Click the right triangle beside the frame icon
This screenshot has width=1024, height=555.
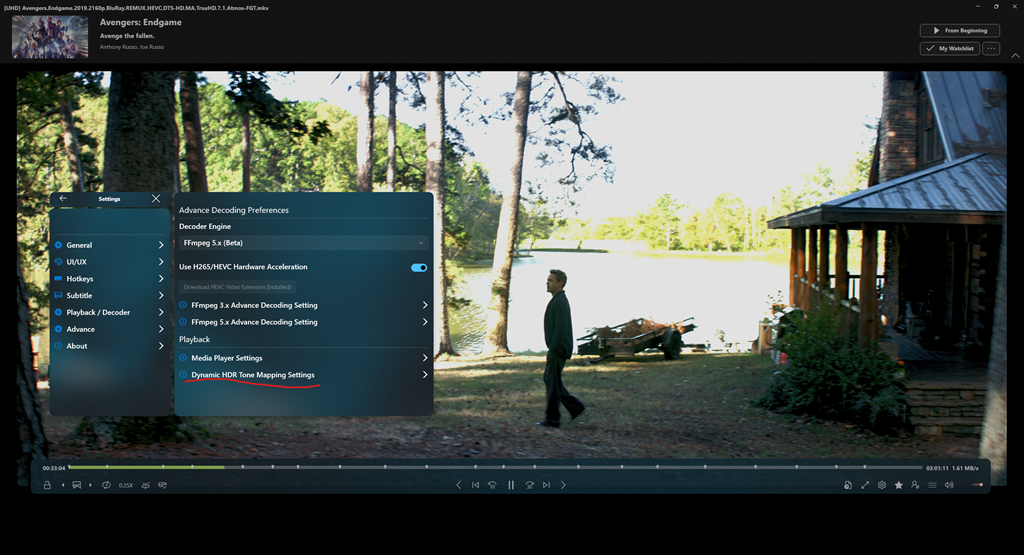[x=90, y=485]
